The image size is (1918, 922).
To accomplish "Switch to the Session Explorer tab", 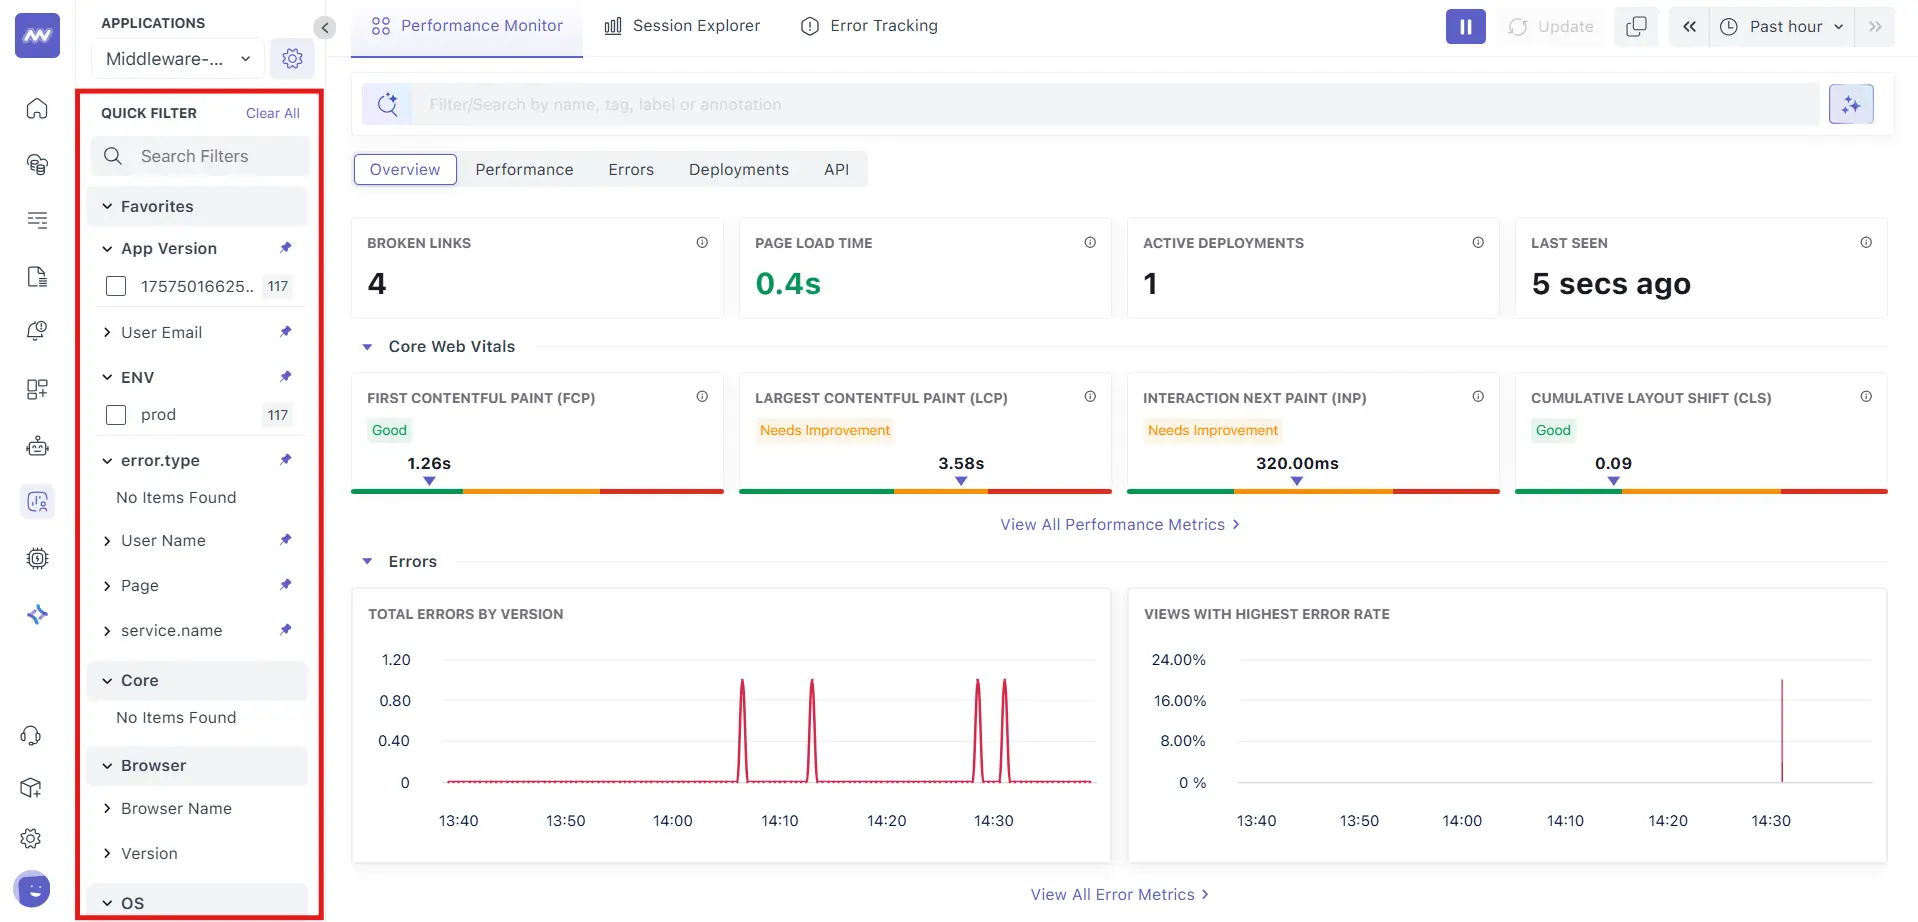I will pyautogui.click(x=681, y=25).
